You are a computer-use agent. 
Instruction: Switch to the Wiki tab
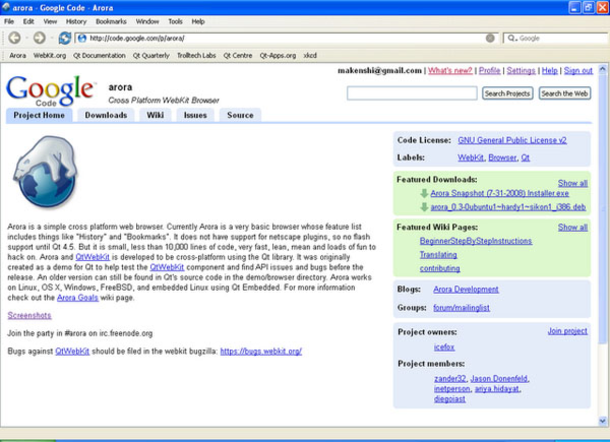click(x=155, y=115)
